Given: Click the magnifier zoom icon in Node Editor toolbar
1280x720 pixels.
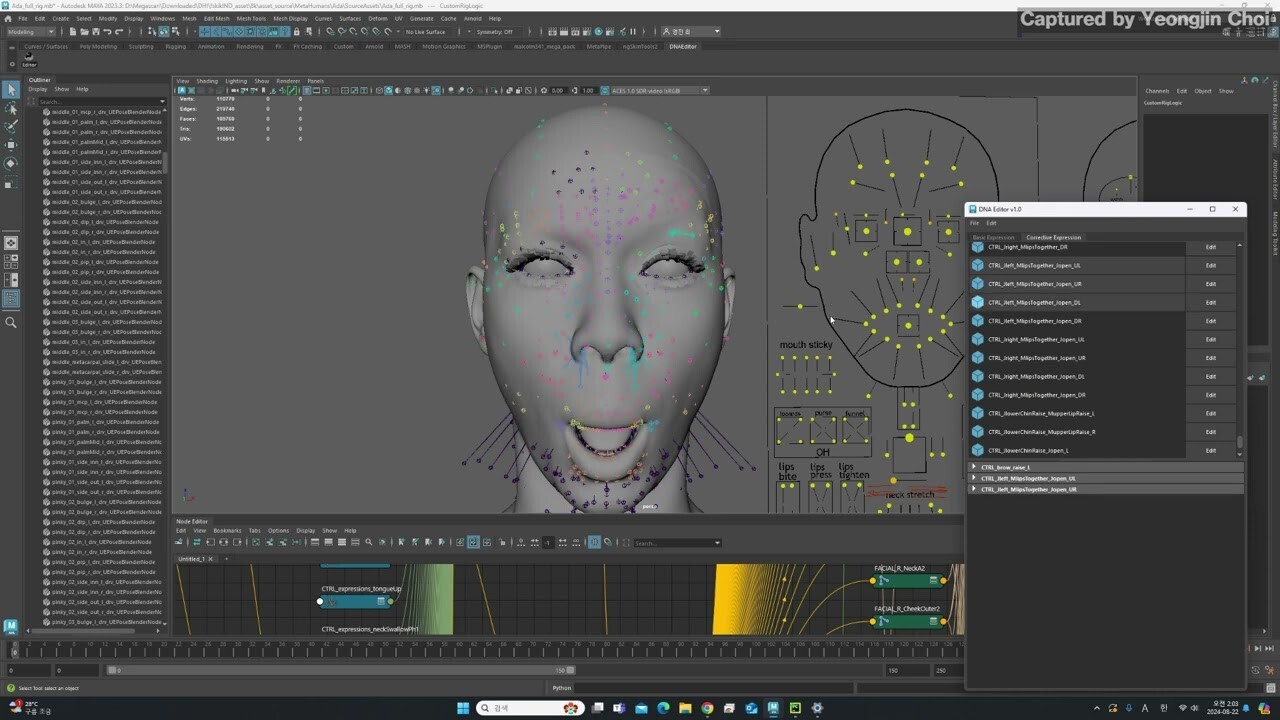Looking at the screenshot, I should pos(369,543).
